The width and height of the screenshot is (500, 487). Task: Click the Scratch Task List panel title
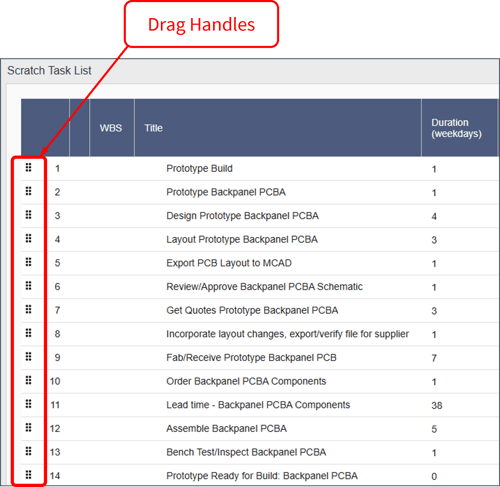49,71
